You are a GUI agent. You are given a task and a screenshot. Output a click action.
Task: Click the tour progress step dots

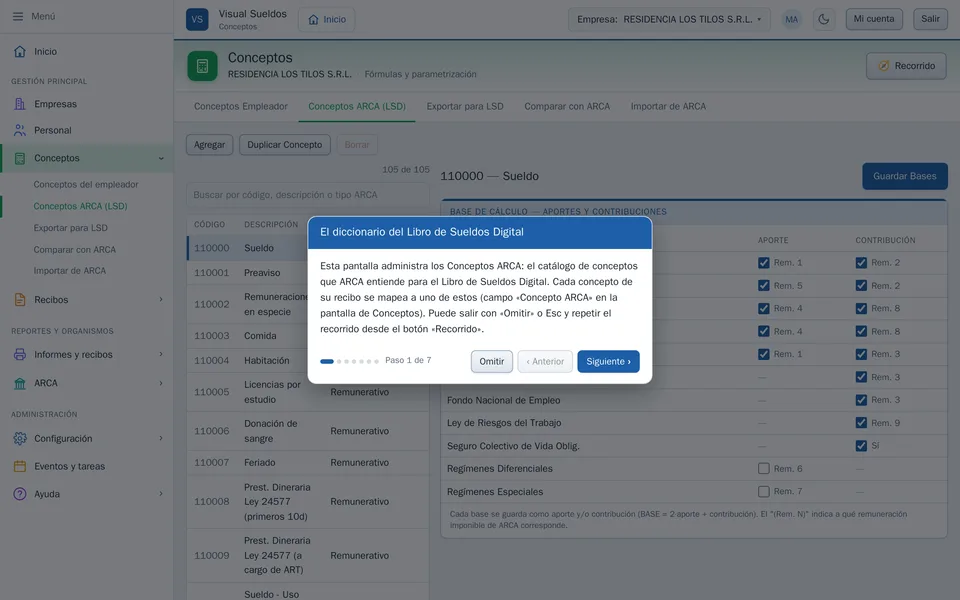[350, 361]
